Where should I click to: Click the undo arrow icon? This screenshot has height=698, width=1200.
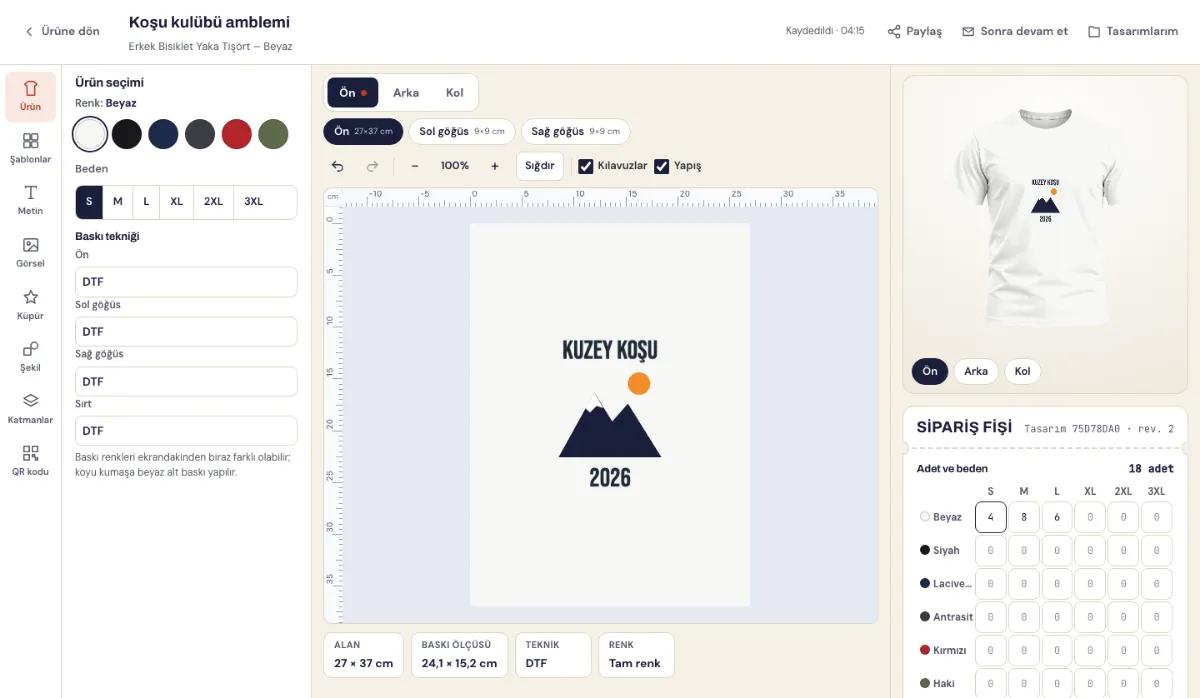click(x=338, y=166)
